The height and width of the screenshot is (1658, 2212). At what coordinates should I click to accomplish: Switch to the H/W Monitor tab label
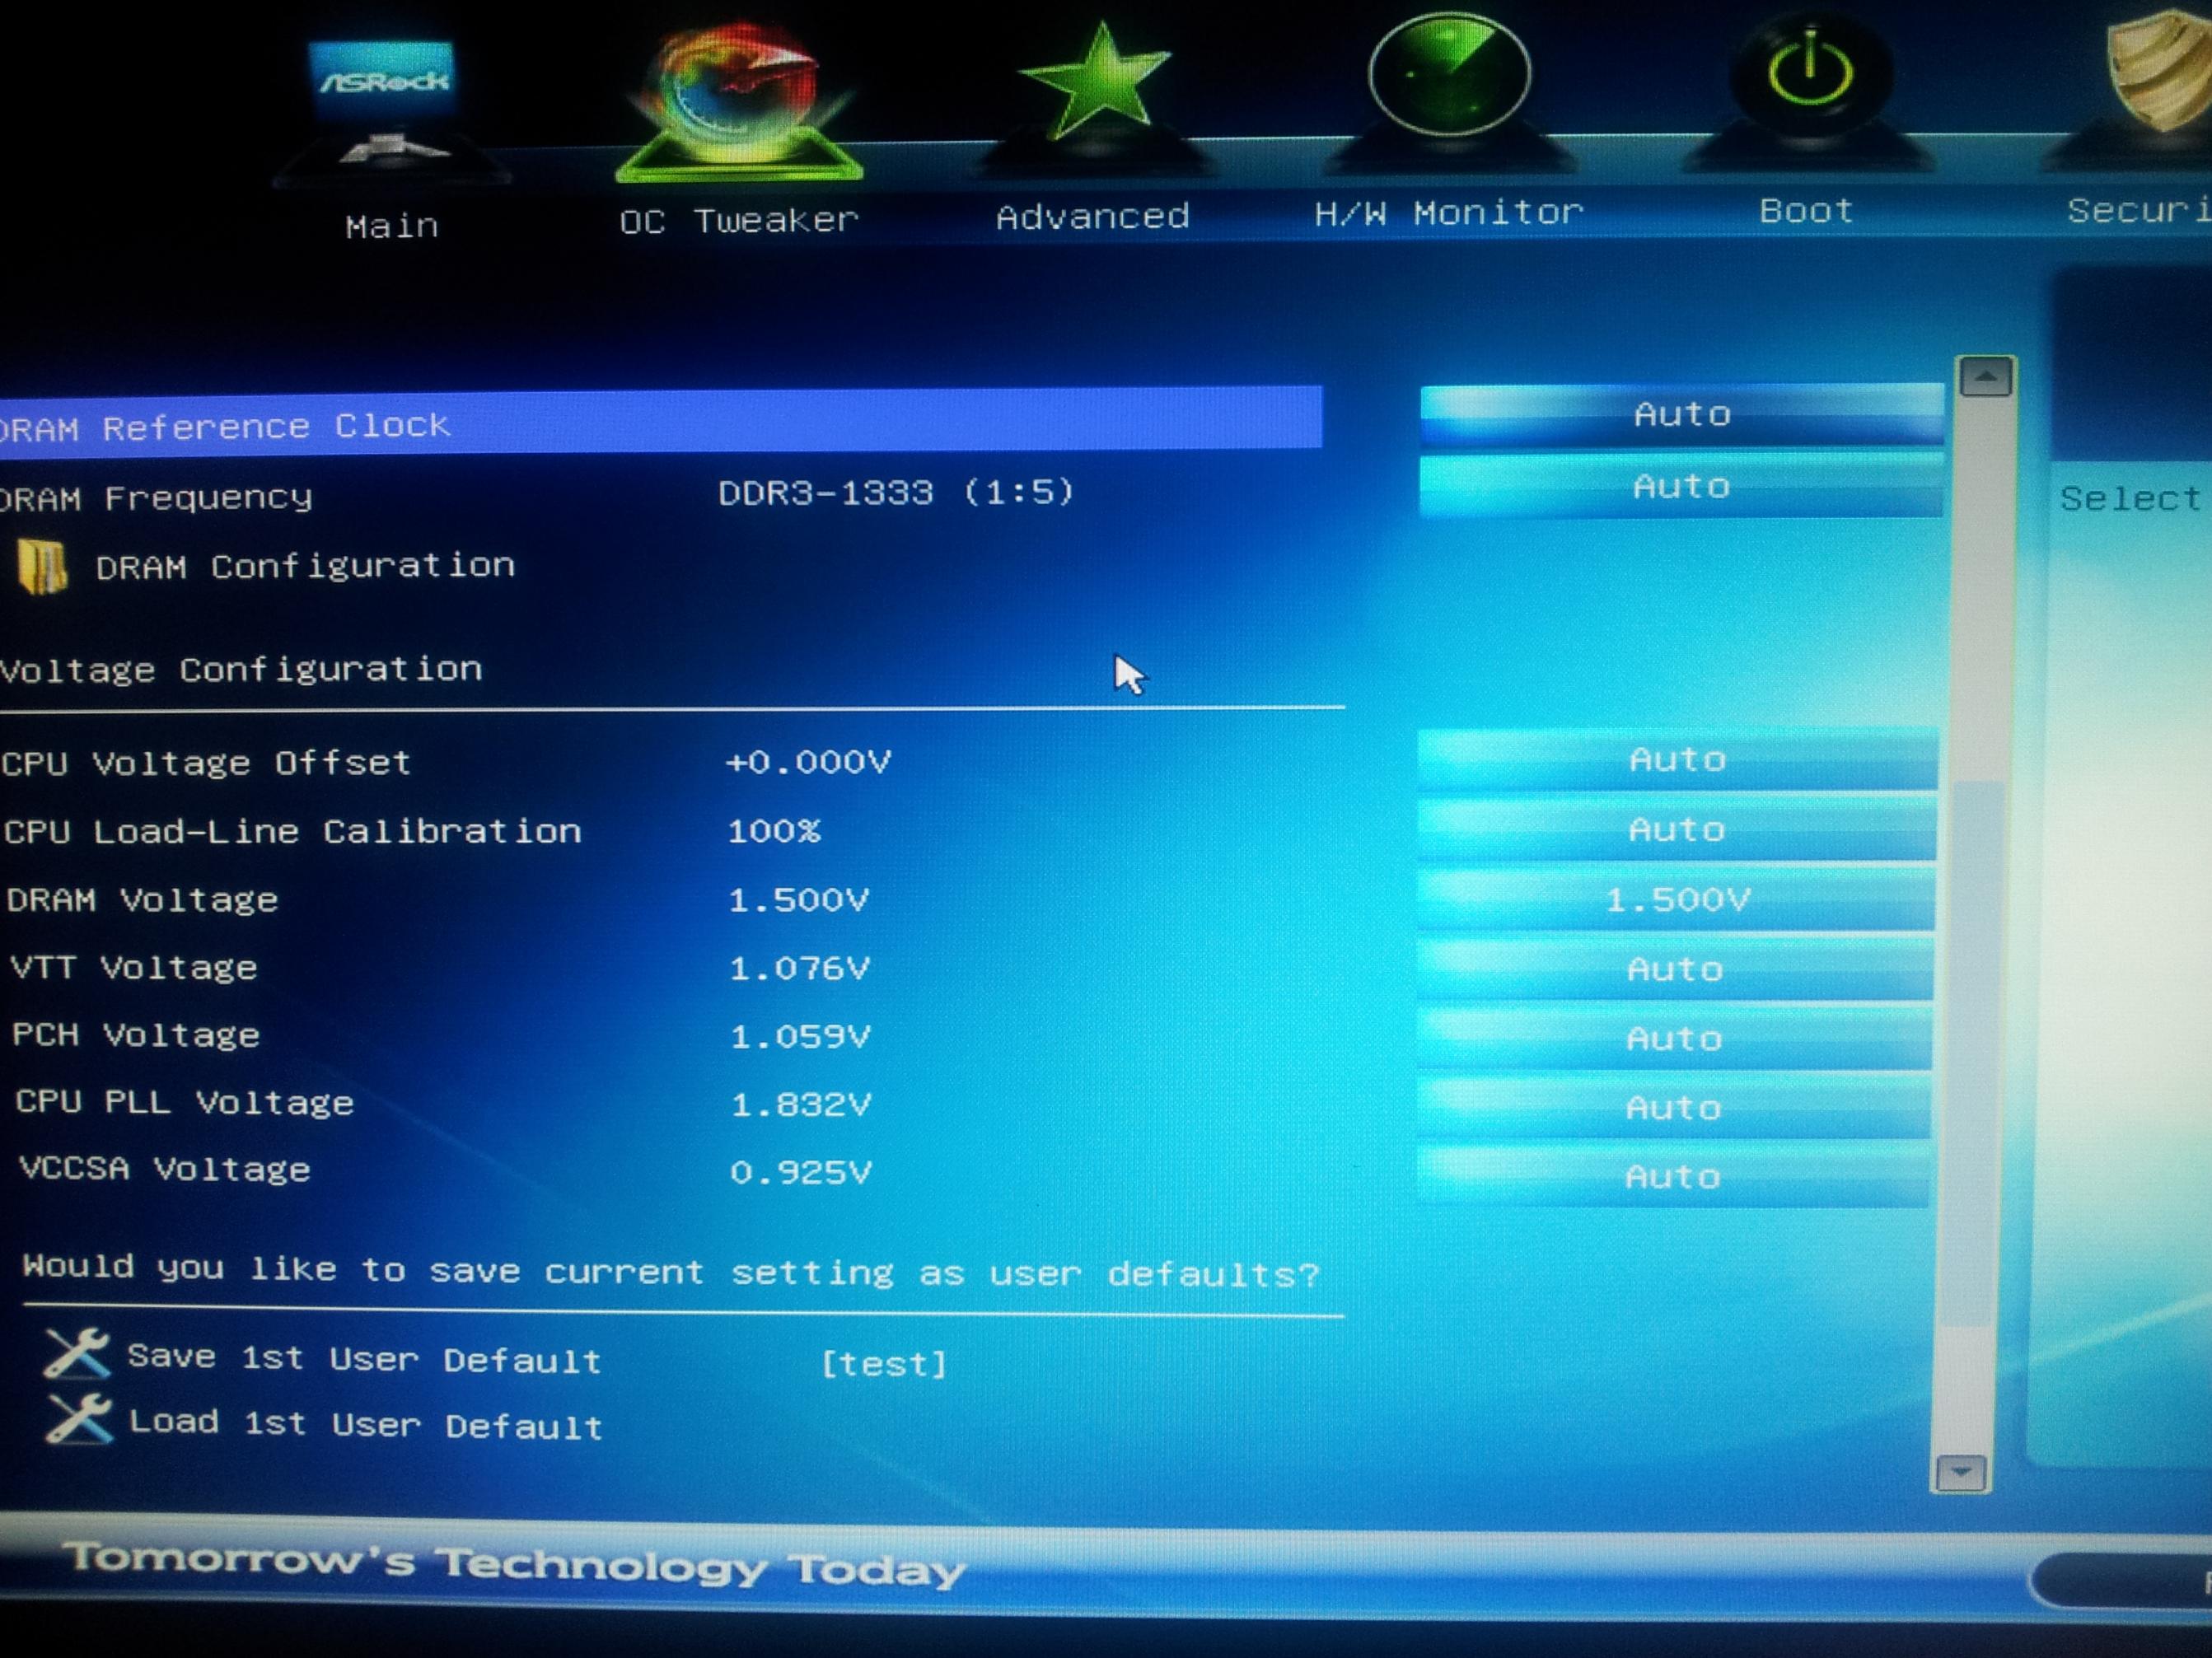1448,213
